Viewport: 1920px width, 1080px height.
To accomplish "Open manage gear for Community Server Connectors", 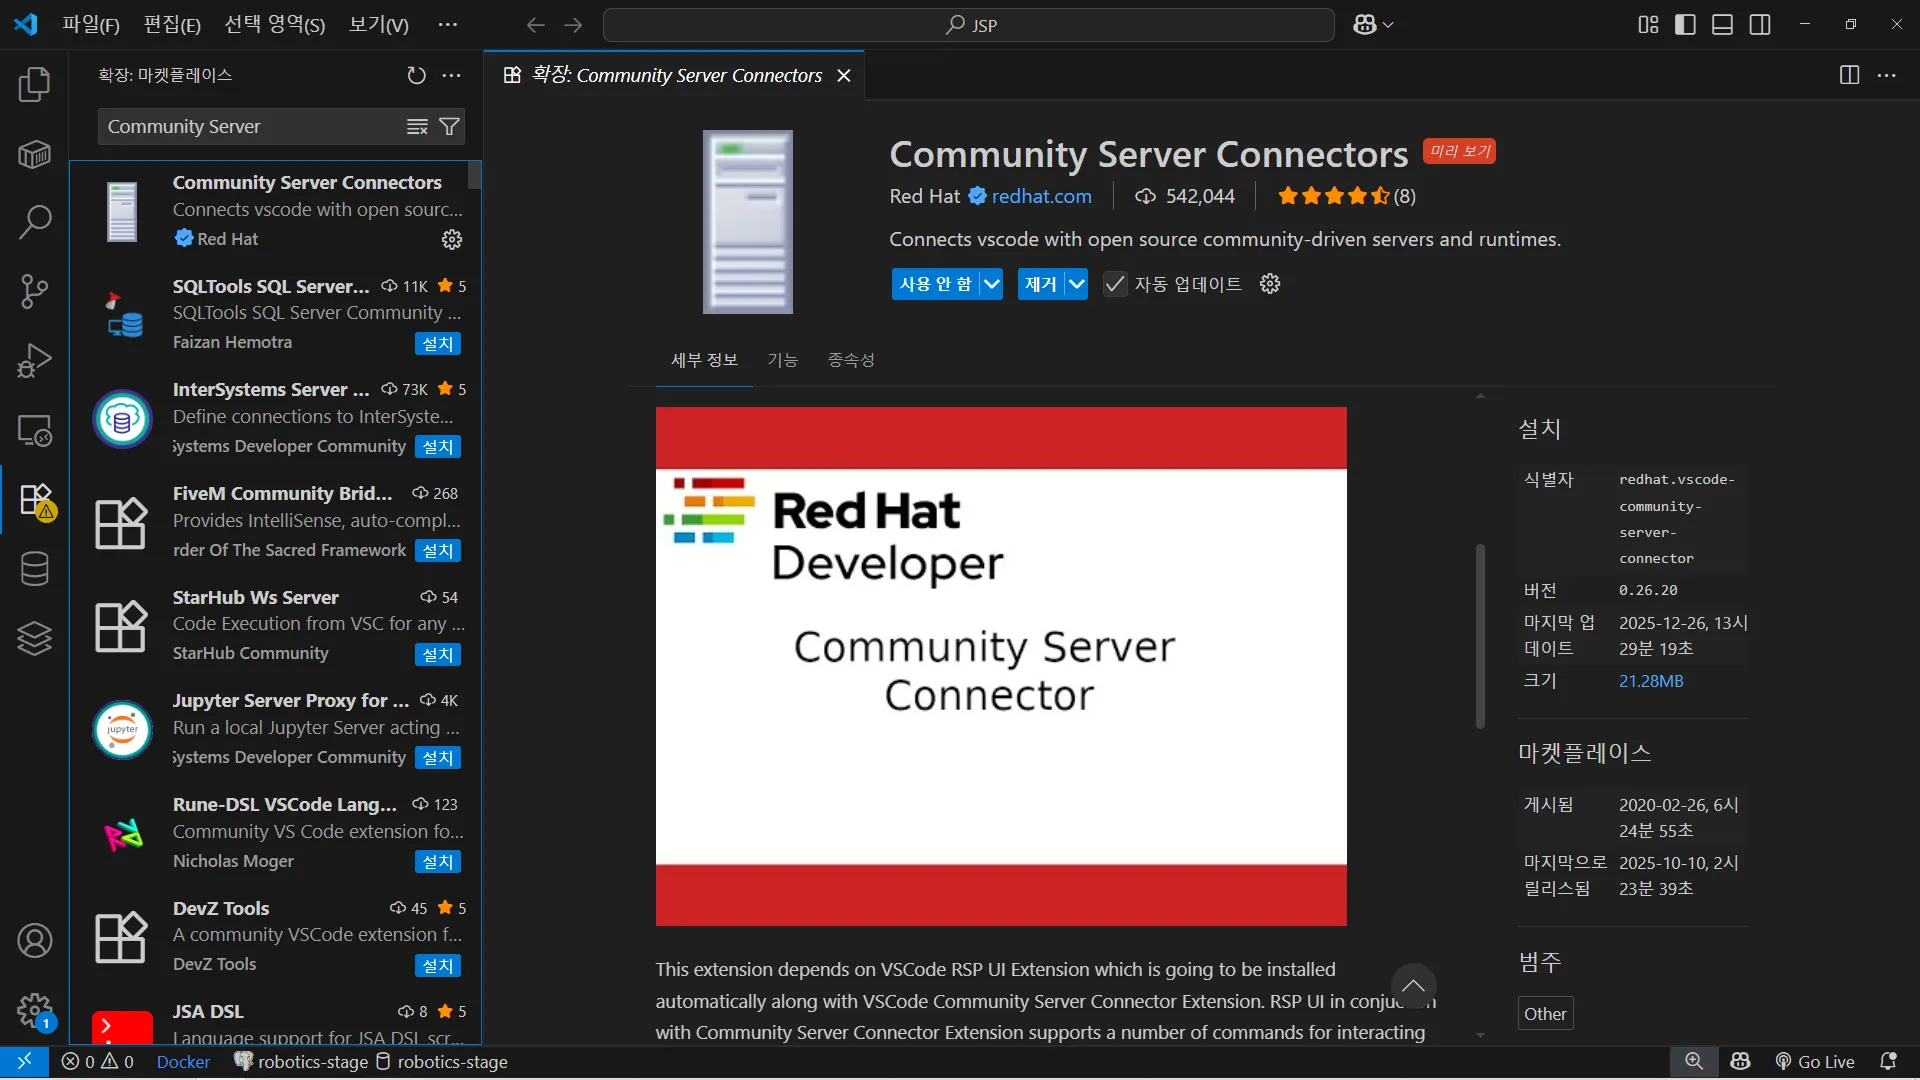I will click(452, 240).
